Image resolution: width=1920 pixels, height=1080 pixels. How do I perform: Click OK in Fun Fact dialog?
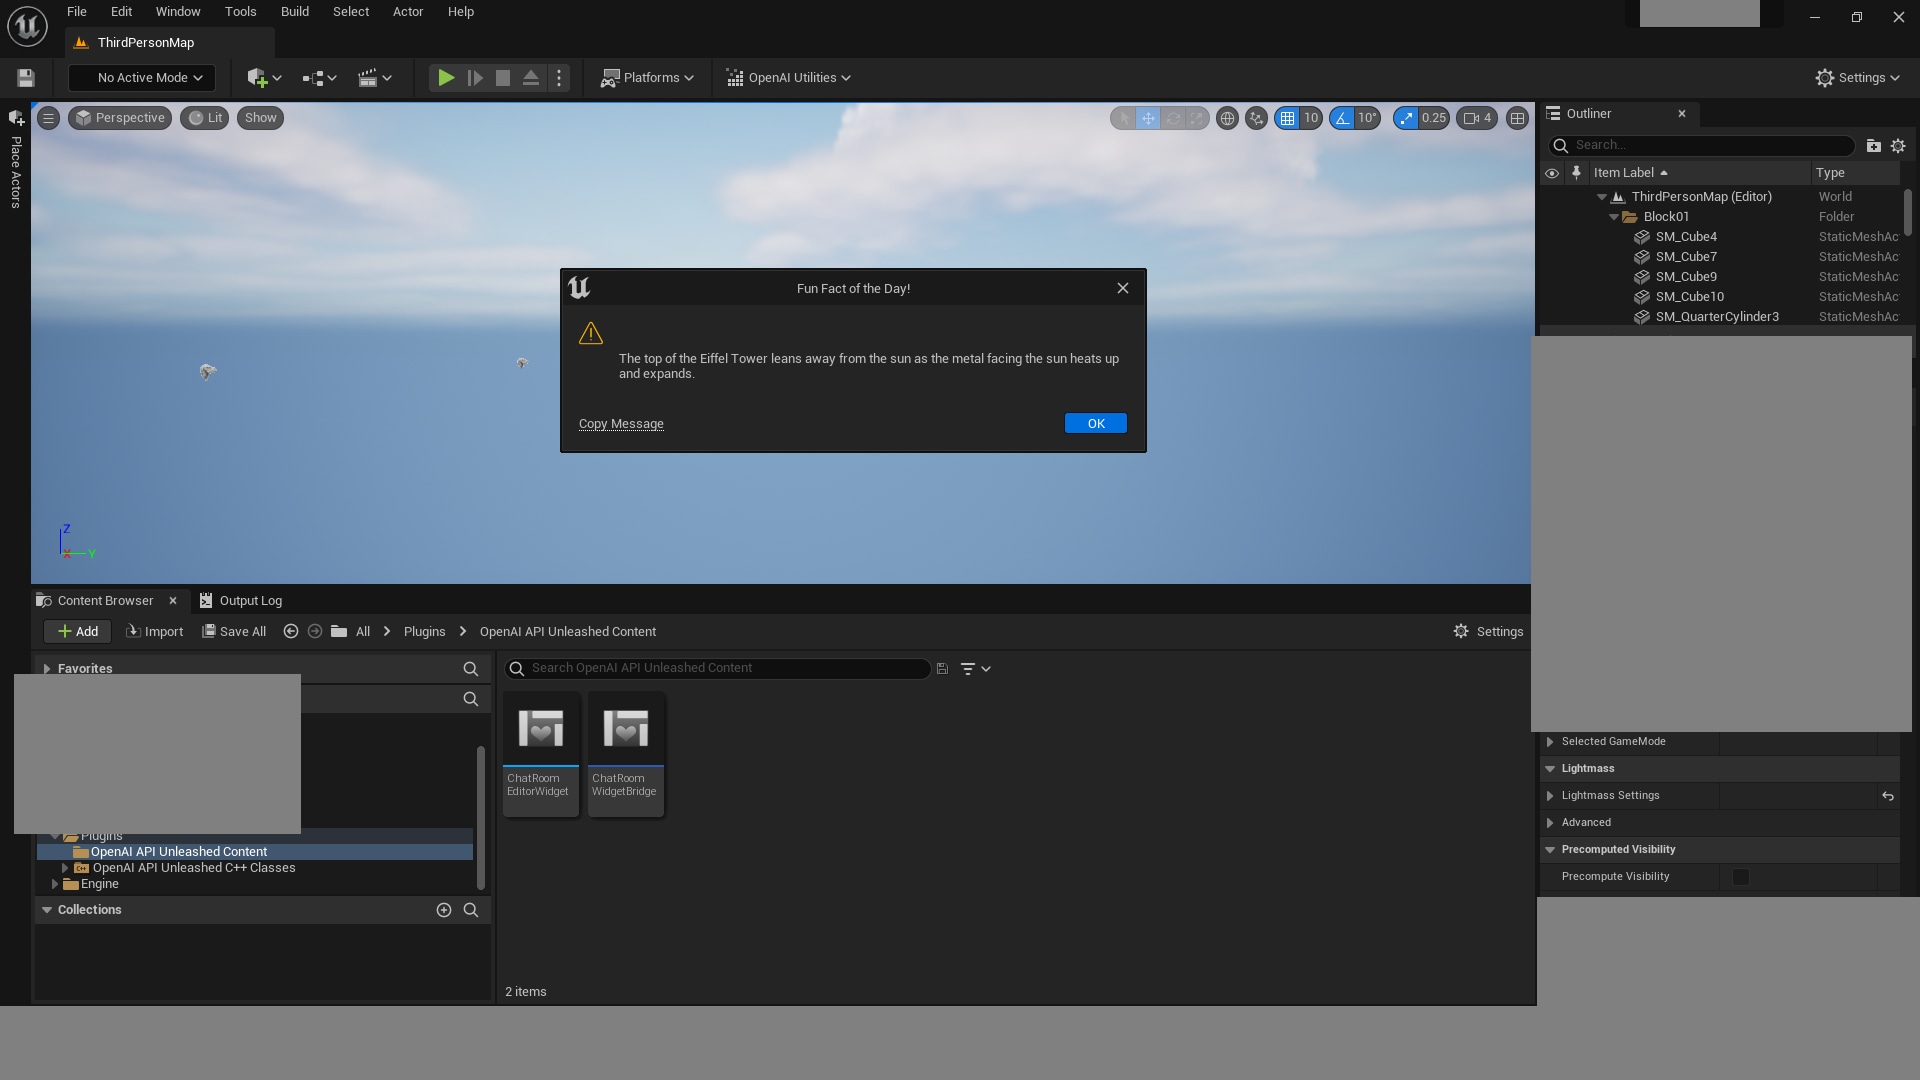[x=1095, y=424]
